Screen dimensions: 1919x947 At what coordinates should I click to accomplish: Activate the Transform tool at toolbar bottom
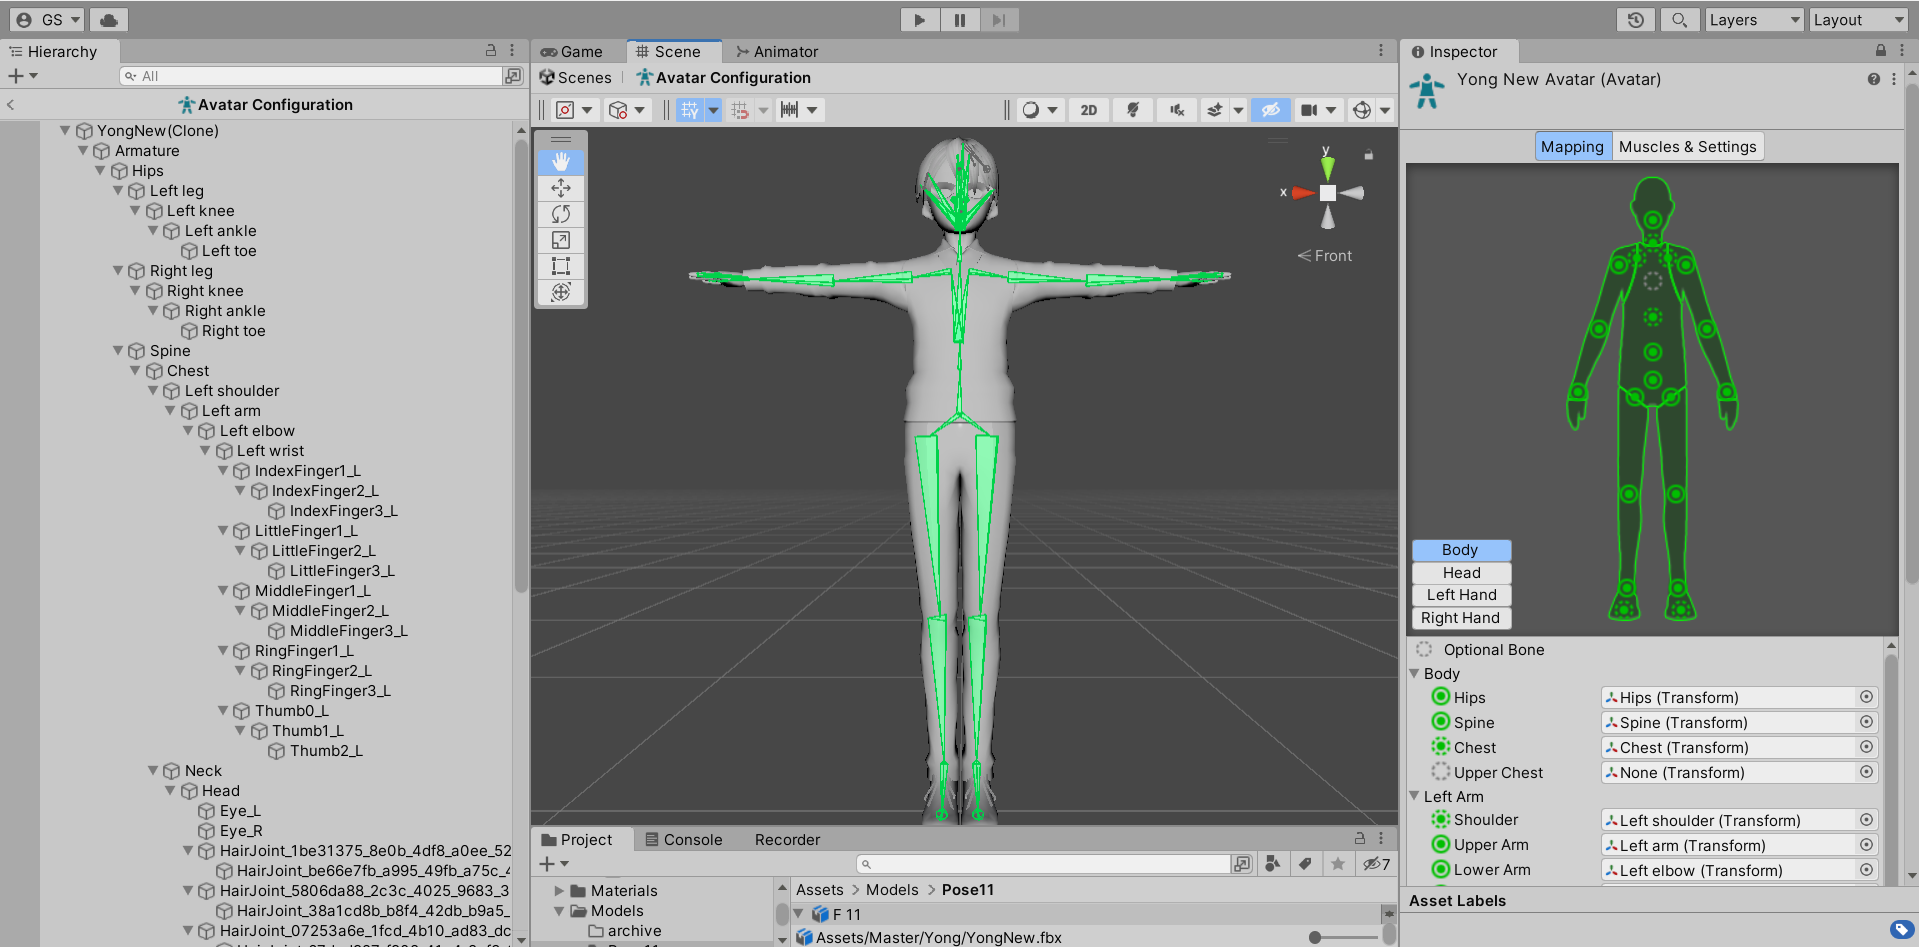click(561, 292)
